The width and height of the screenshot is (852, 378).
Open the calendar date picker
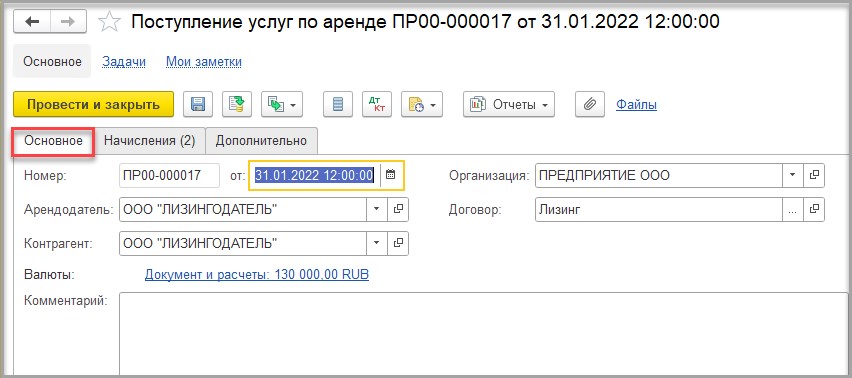click(x=391, y=175)
